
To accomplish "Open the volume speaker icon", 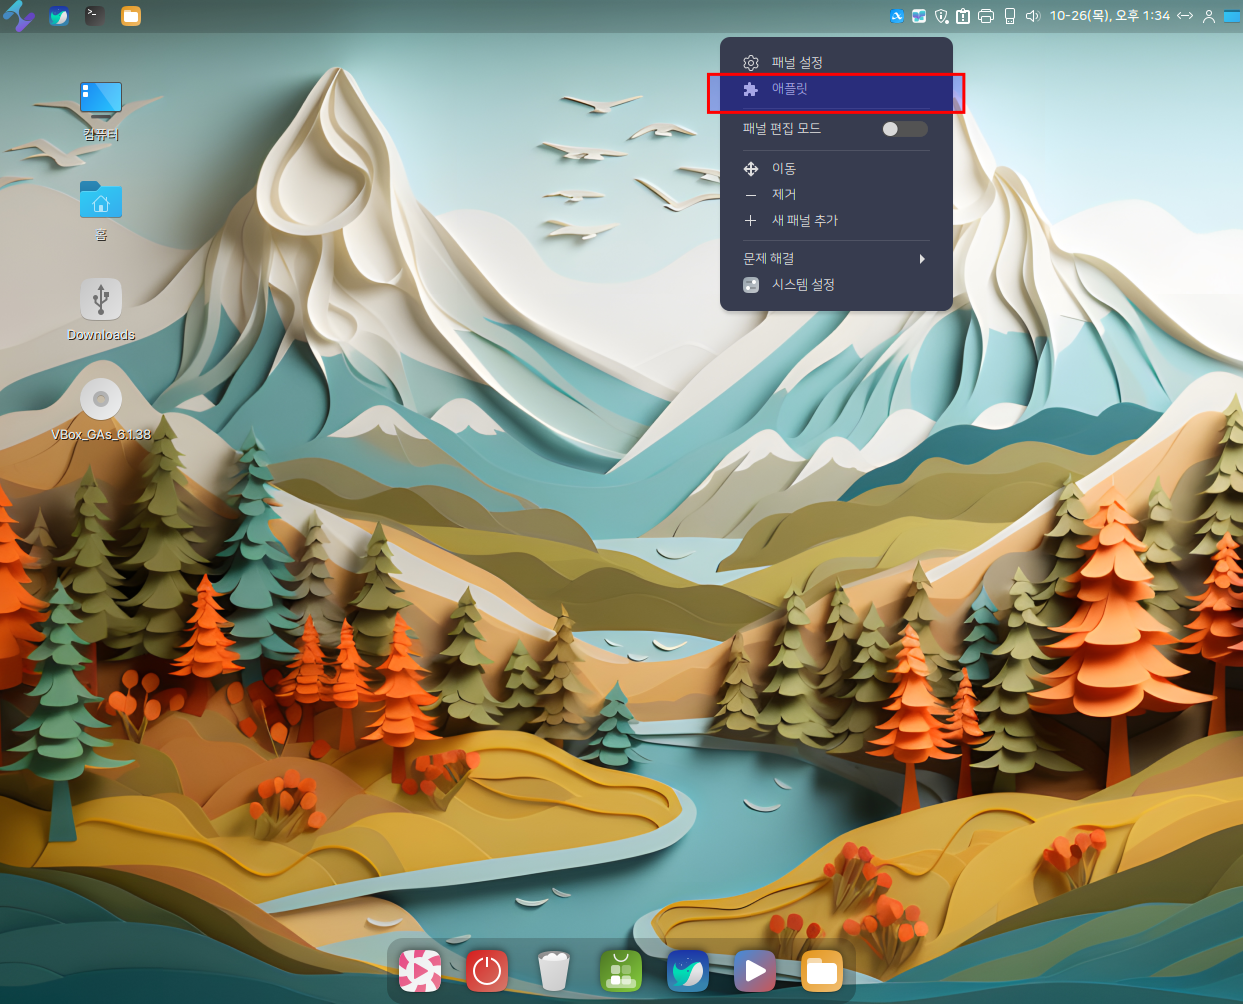I will coord(1033,16).
